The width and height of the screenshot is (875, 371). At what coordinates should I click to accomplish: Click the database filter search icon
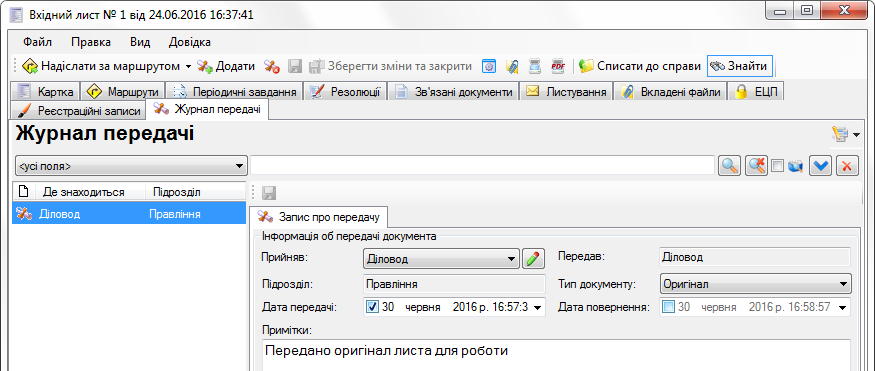(795, 166)
